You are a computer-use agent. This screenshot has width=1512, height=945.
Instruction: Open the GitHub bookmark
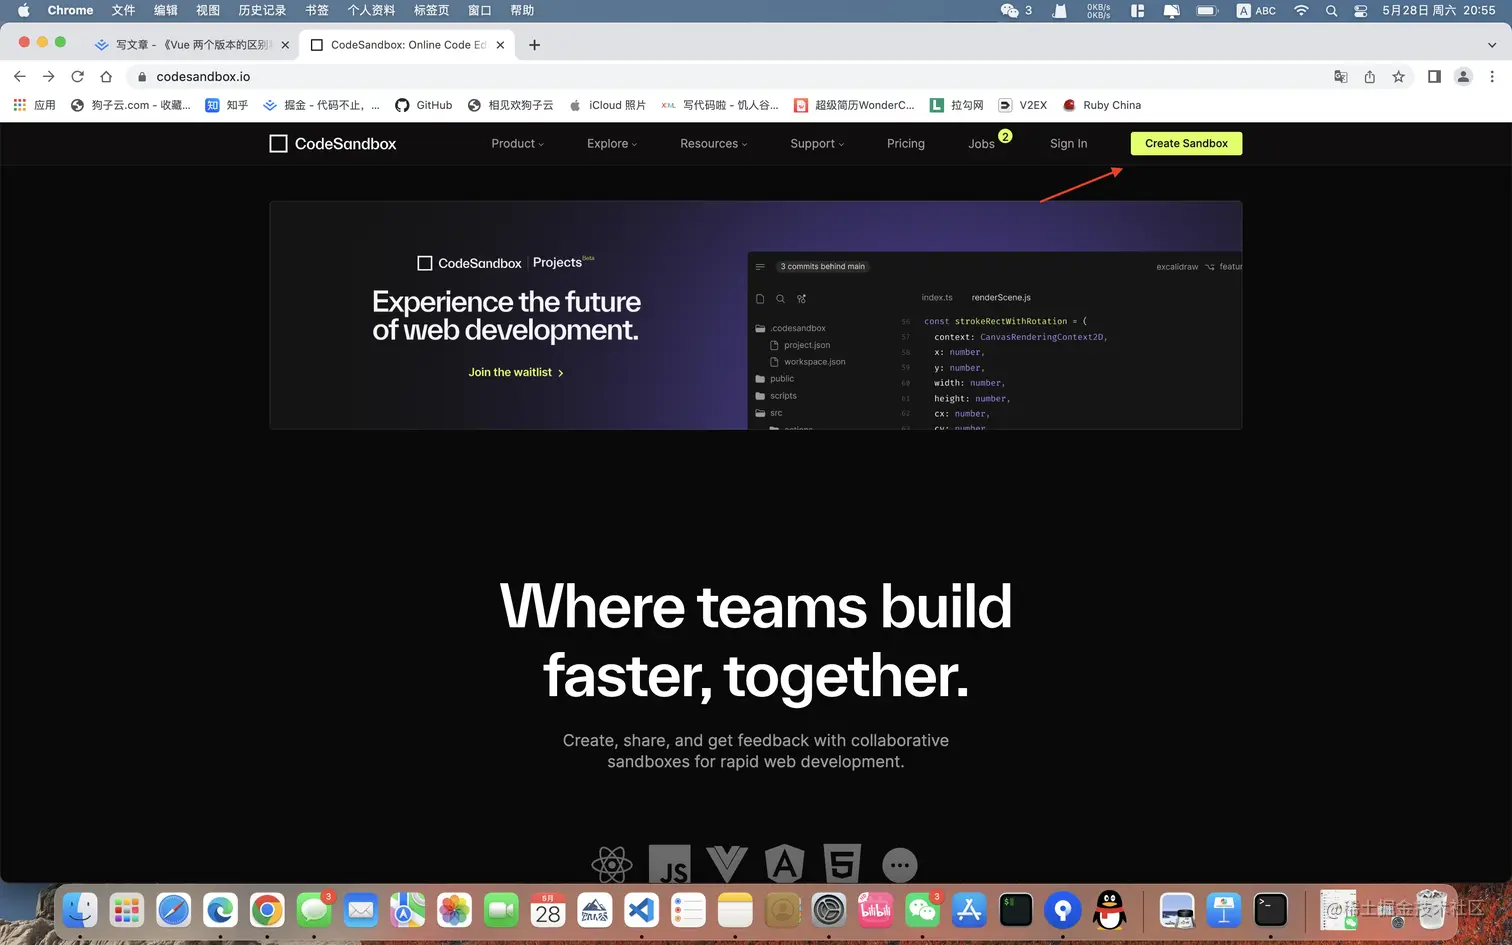tap(423, 105)
